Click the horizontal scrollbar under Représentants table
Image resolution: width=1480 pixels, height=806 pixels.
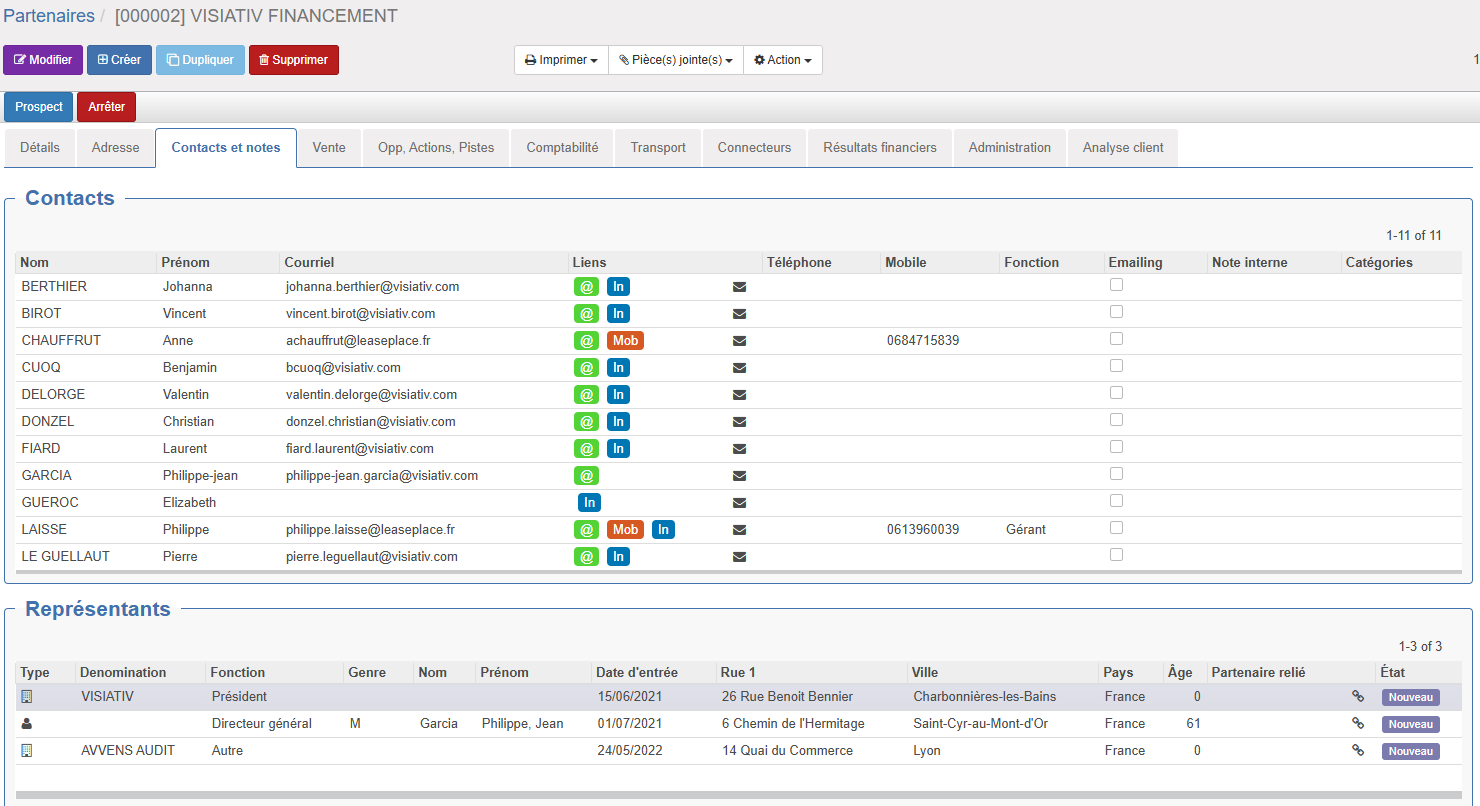[x=738, y=795]
